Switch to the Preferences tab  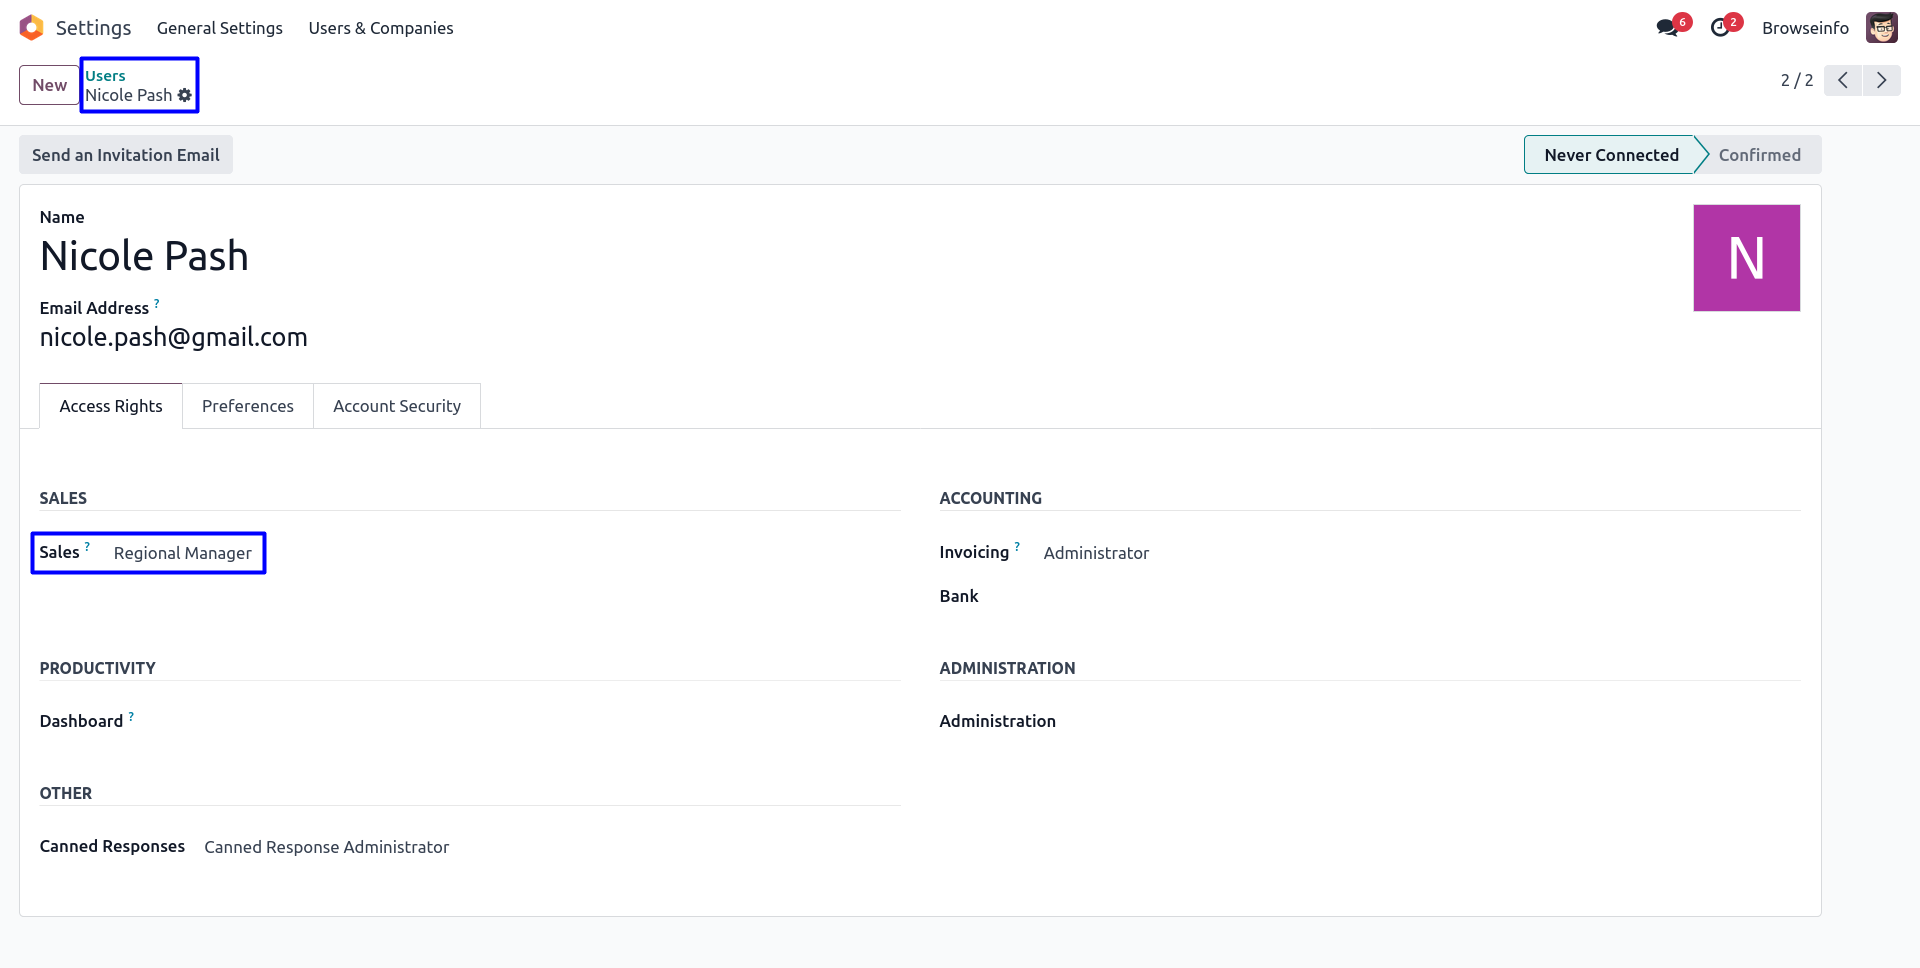pos(248,406)
